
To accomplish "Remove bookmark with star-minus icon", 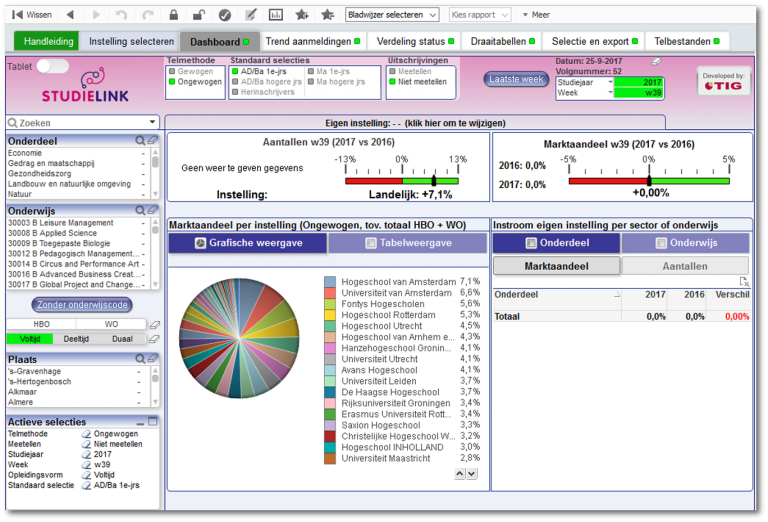I will click(327, 15).
